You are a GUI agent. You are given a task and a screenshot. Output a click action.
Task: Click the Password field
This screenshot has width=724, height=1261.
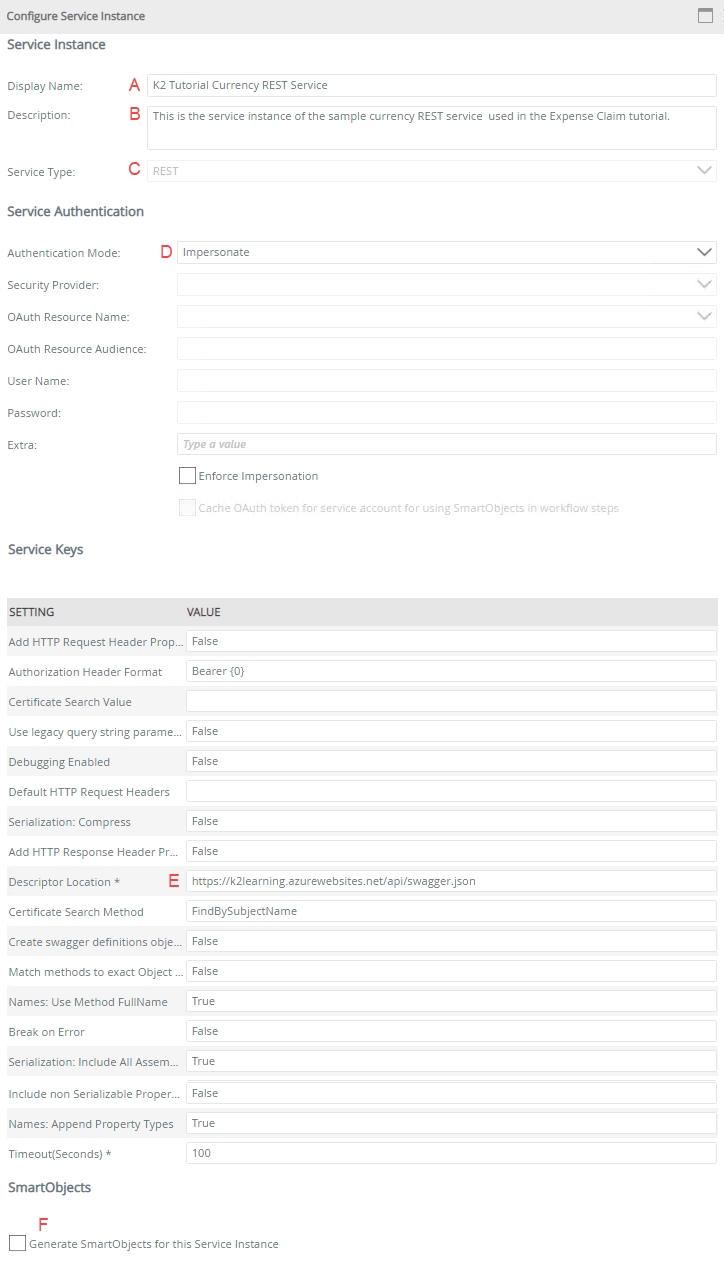446,412
